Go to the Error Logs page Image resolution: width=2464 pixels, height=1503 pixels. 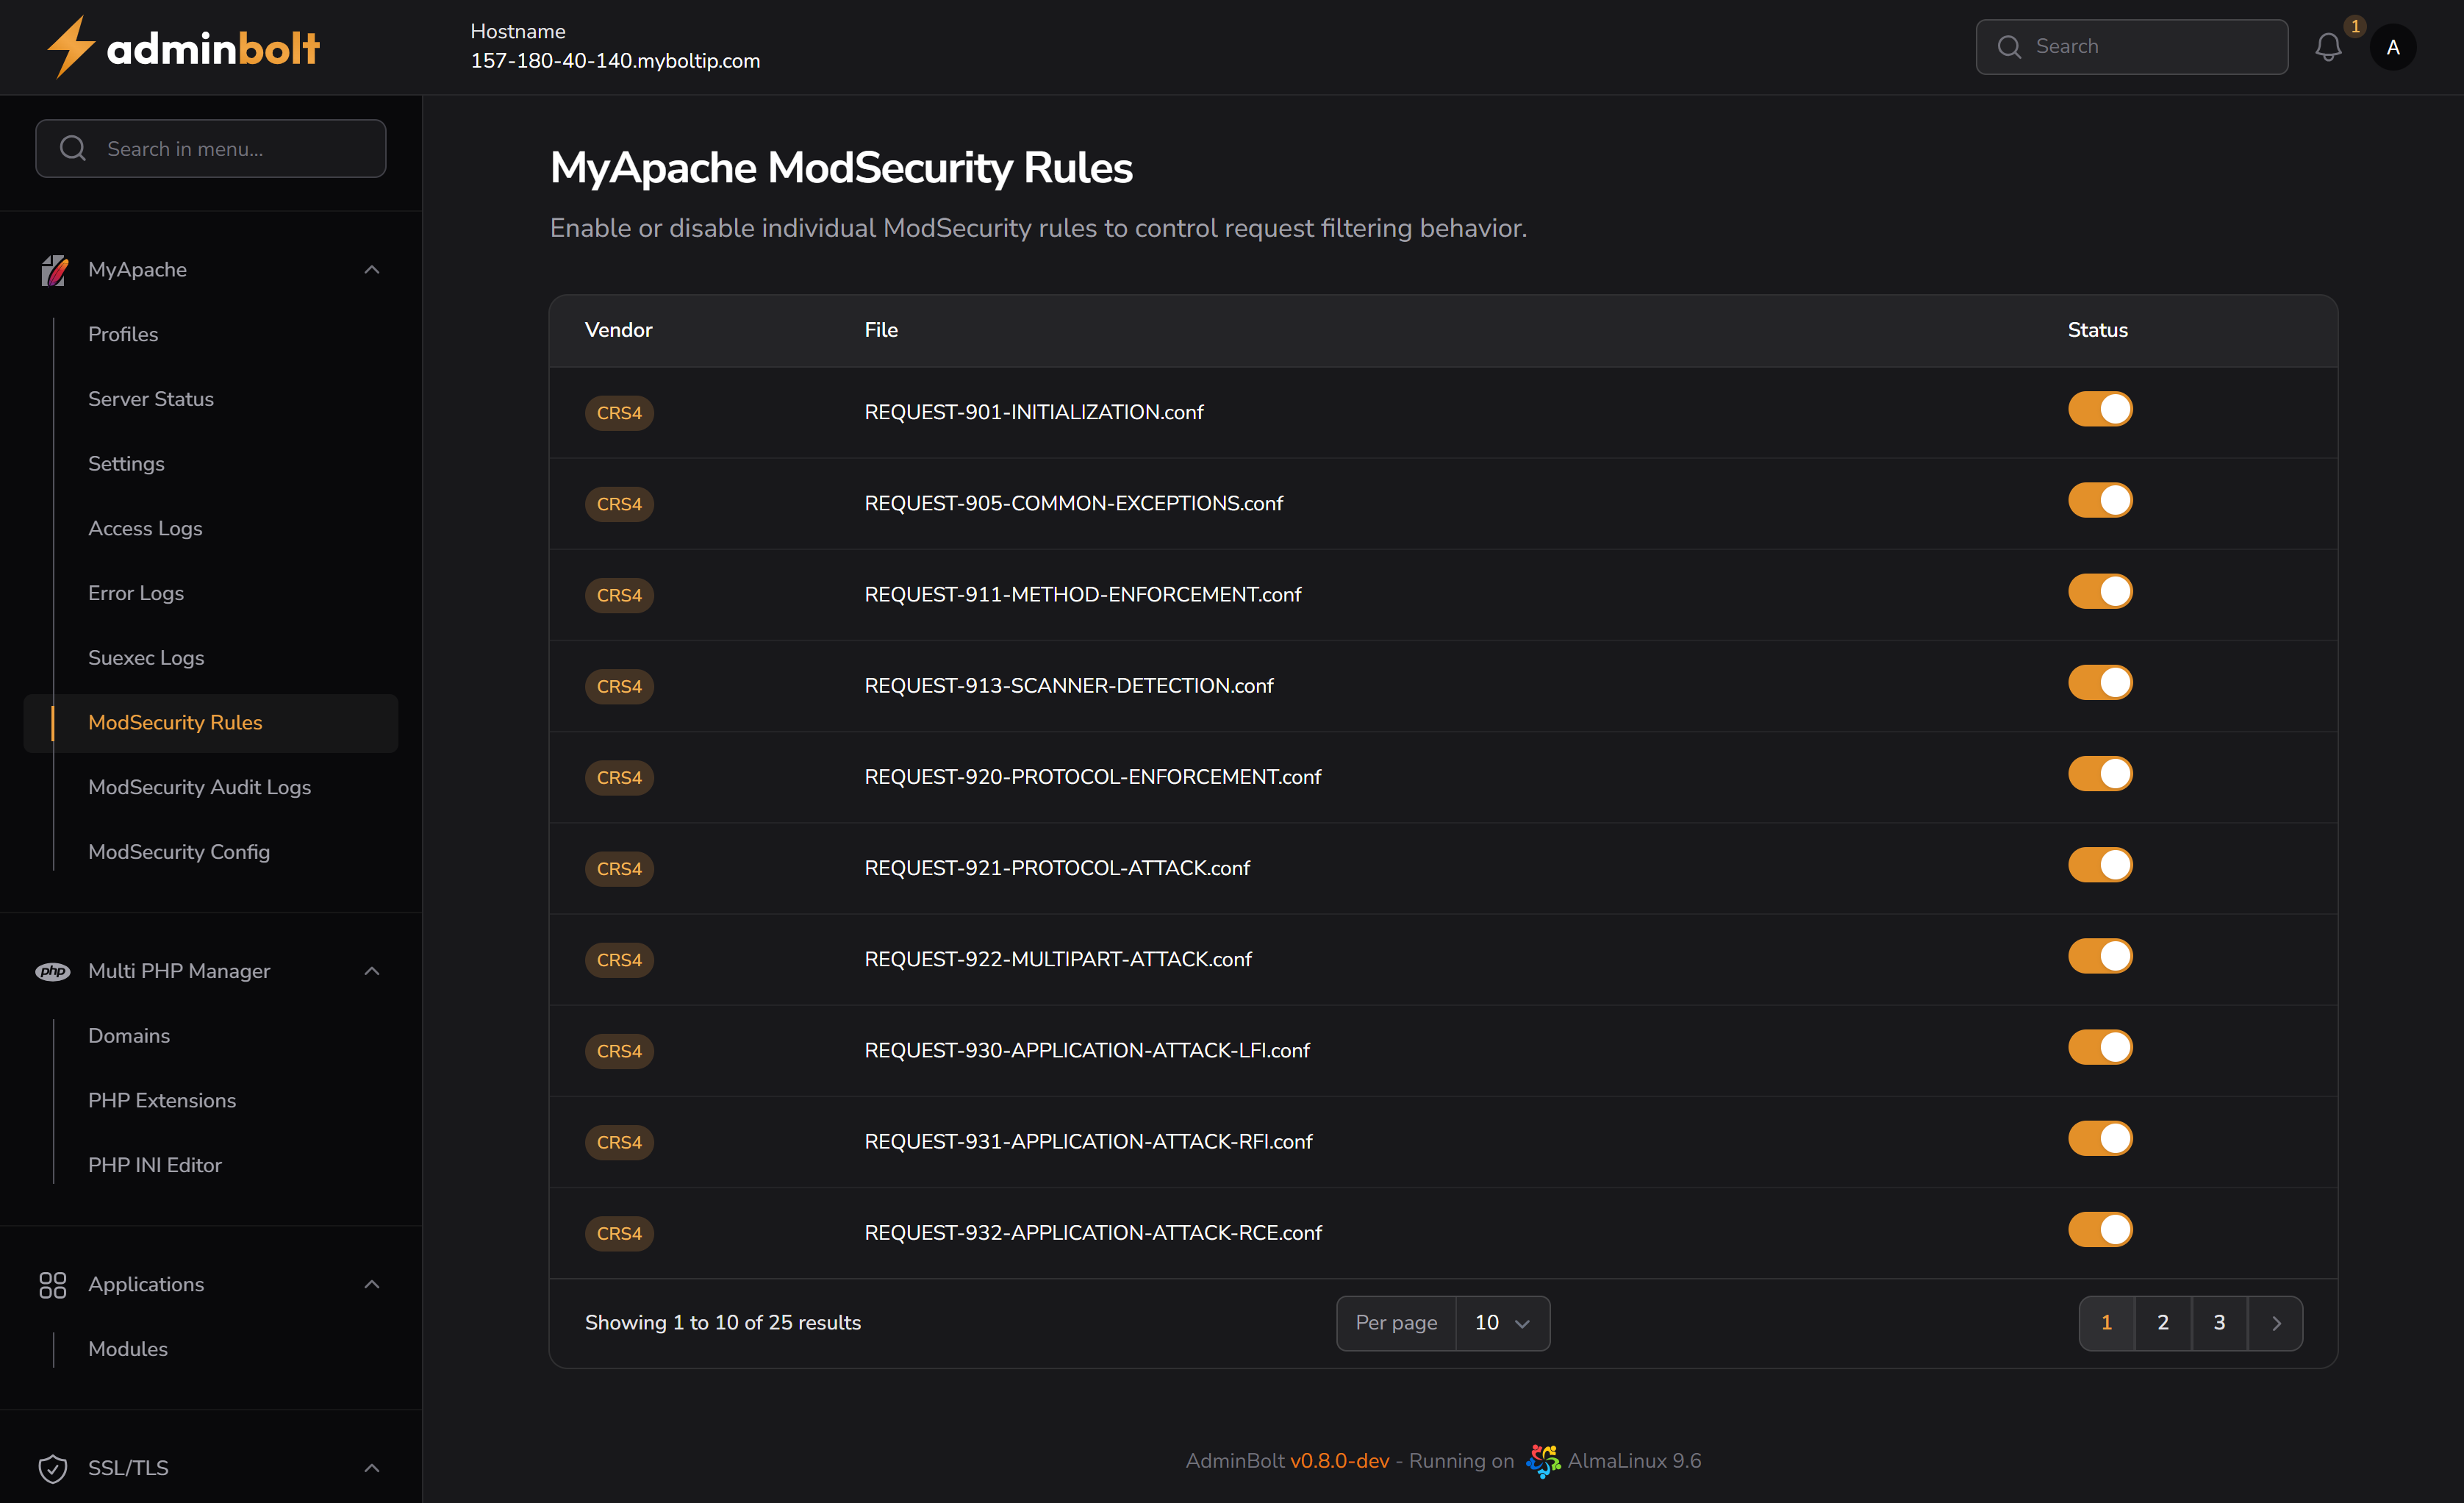tap(136, 592)
